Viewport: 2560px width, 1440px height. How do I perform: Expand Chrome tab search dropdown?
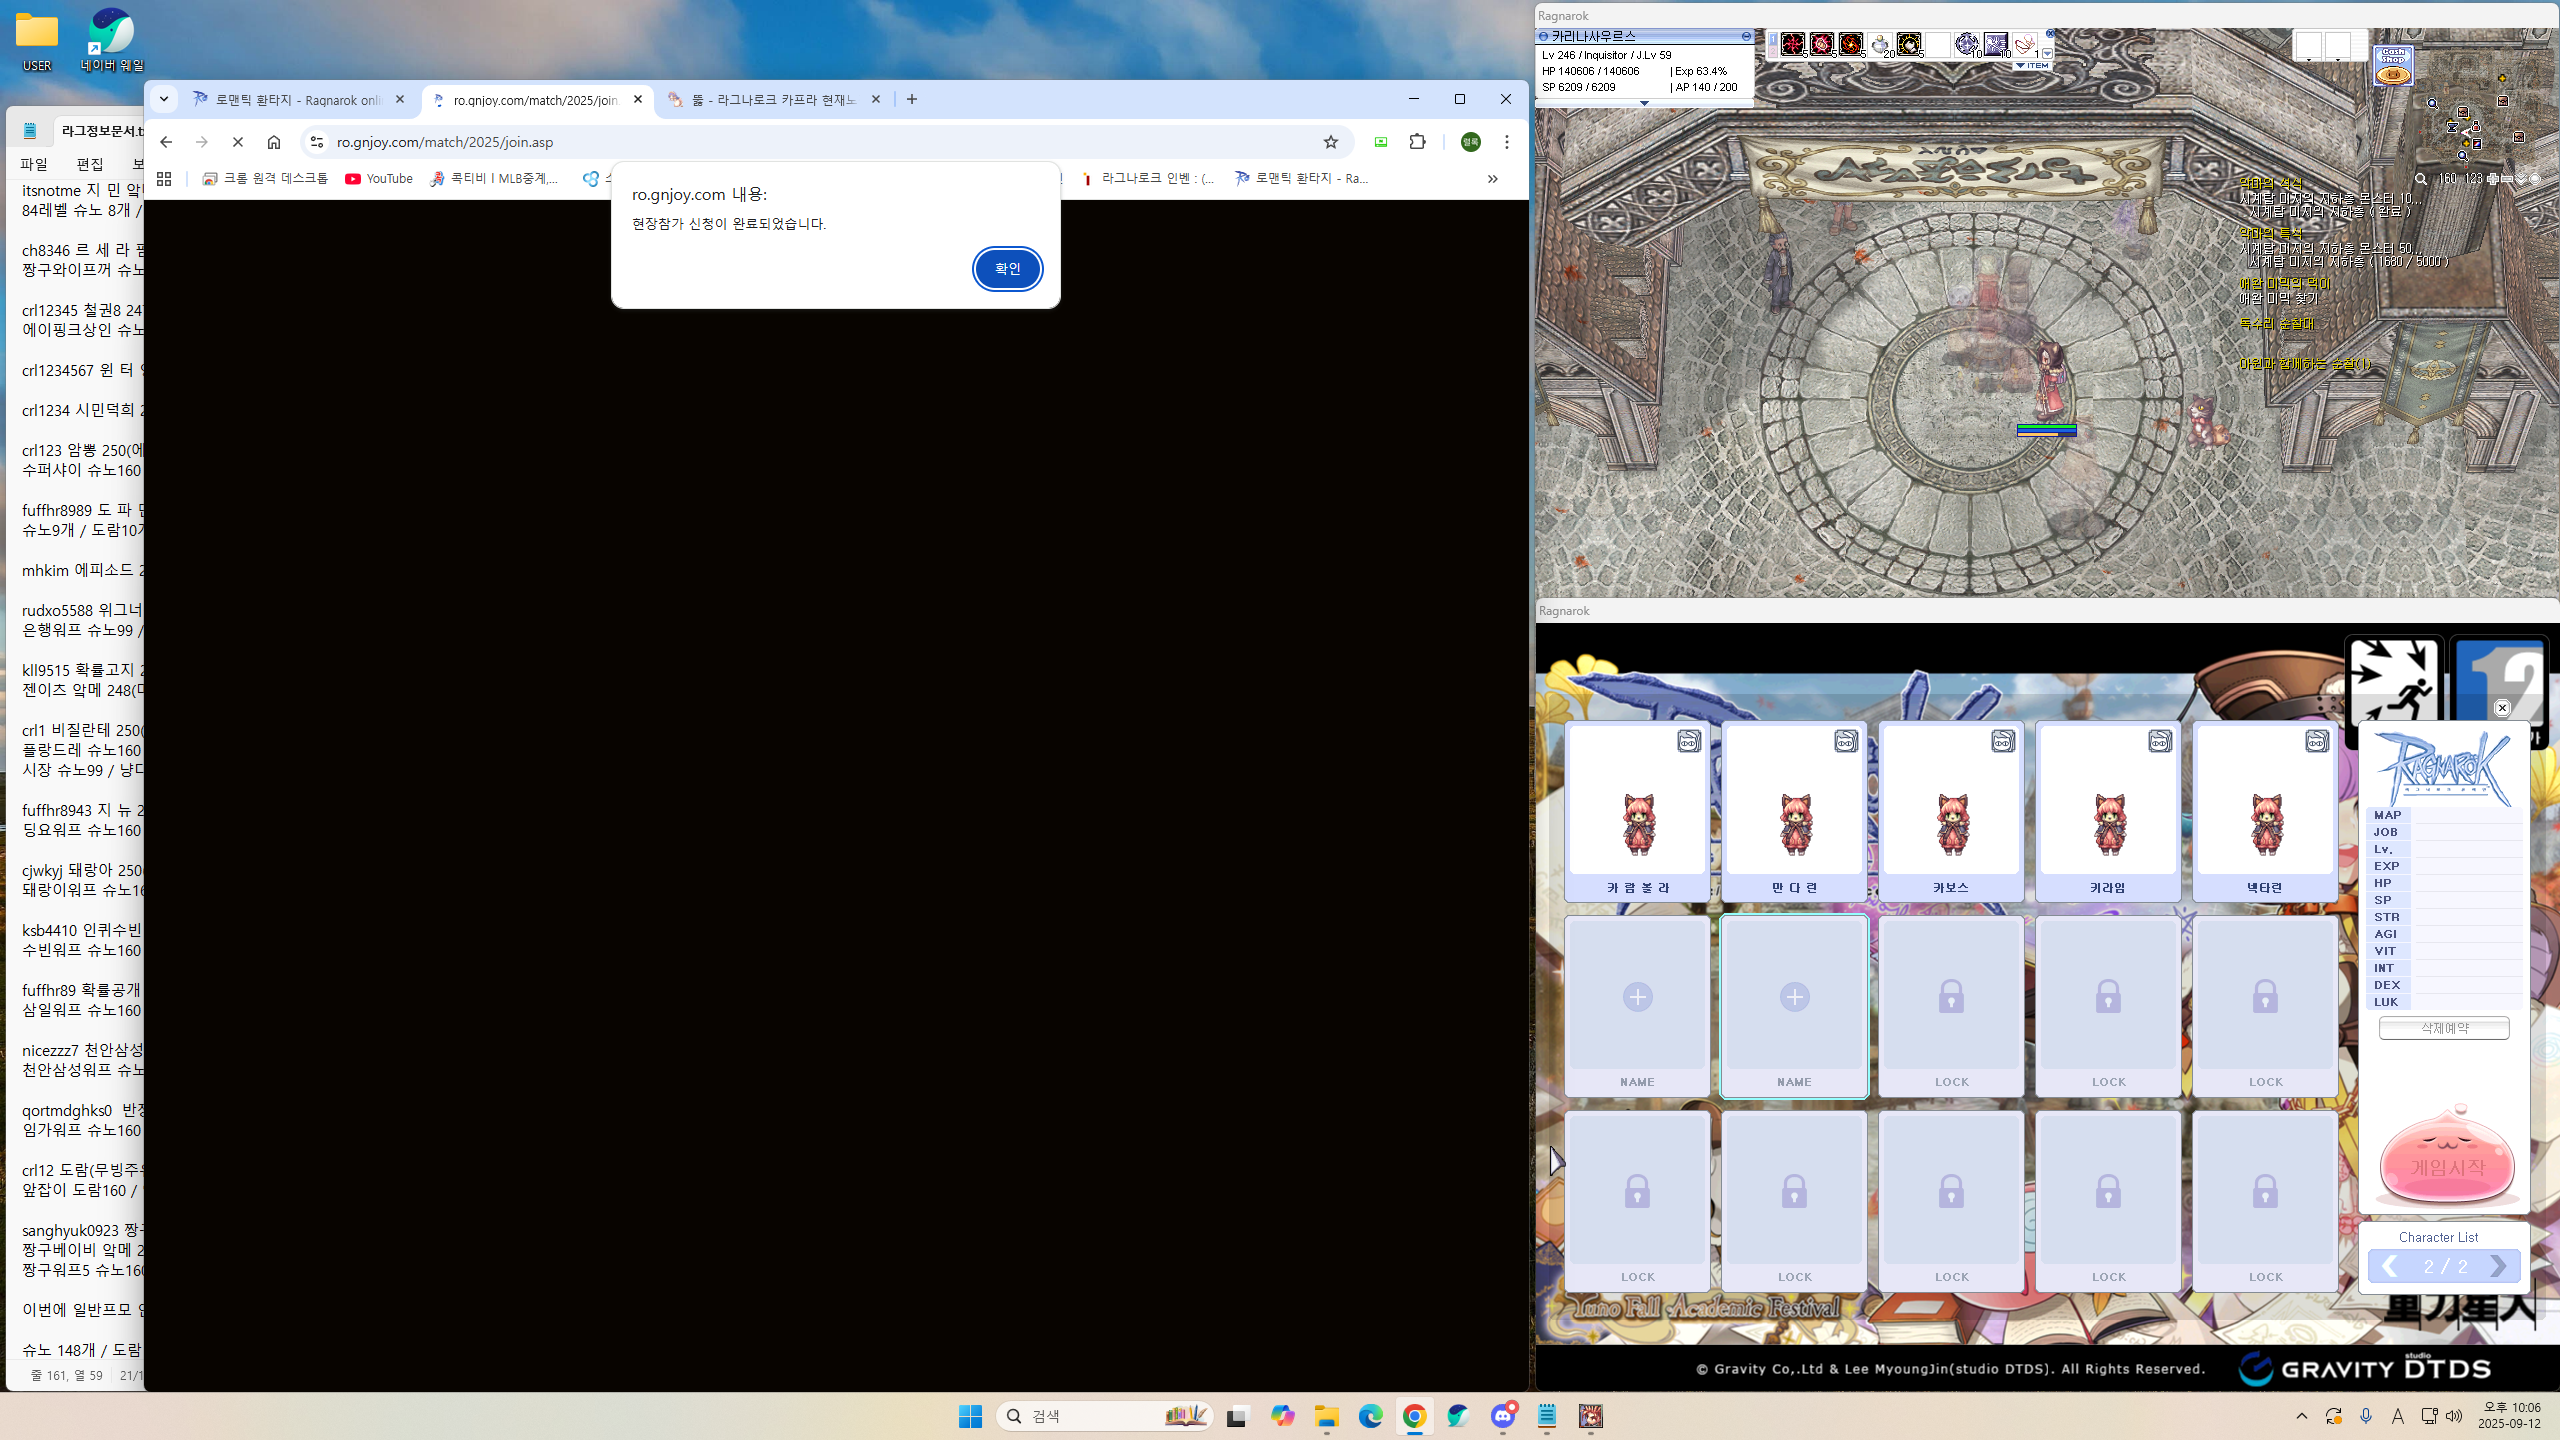(164, 99)
